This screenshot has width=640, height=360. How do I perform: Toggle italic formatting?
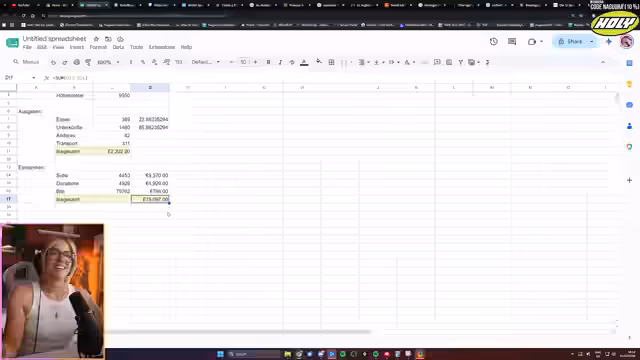point(280,62)
